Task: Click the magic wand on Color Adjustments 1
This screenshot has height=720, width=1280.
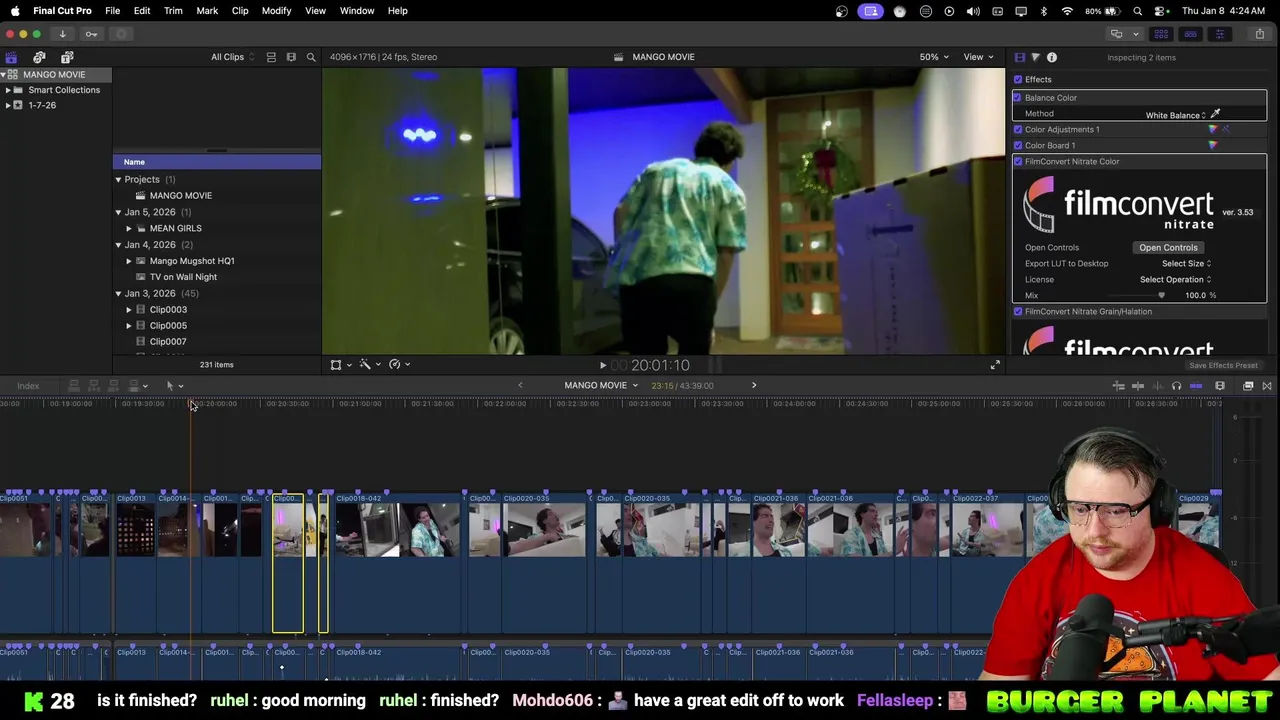Action: 1226,129
